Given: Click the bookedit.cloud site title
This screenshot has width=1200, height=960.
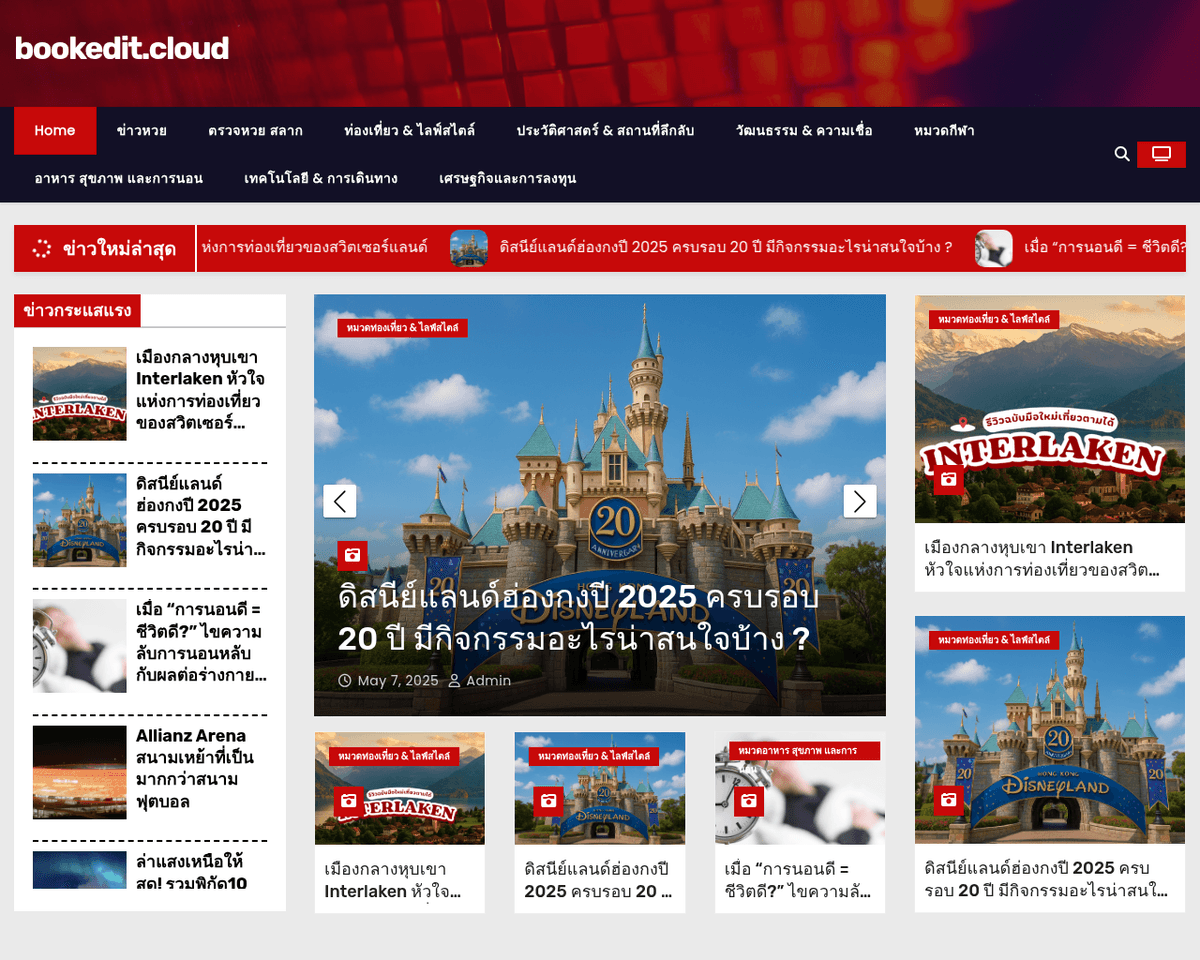Looking at the screenshot, I should [122, 48].
